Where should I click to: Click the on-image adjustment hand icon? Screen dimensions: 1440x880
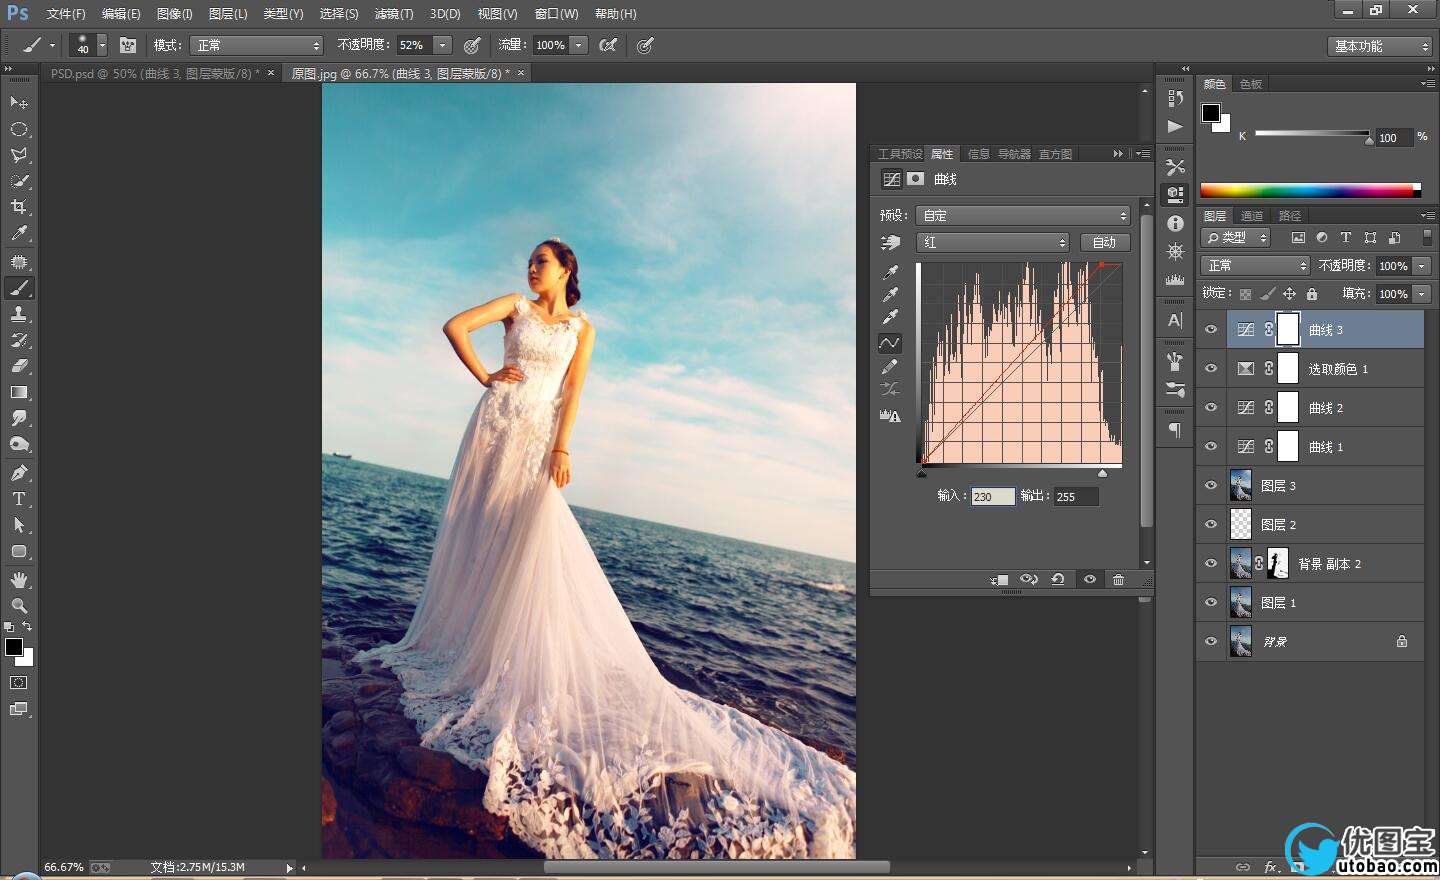(x=890, y=243)
